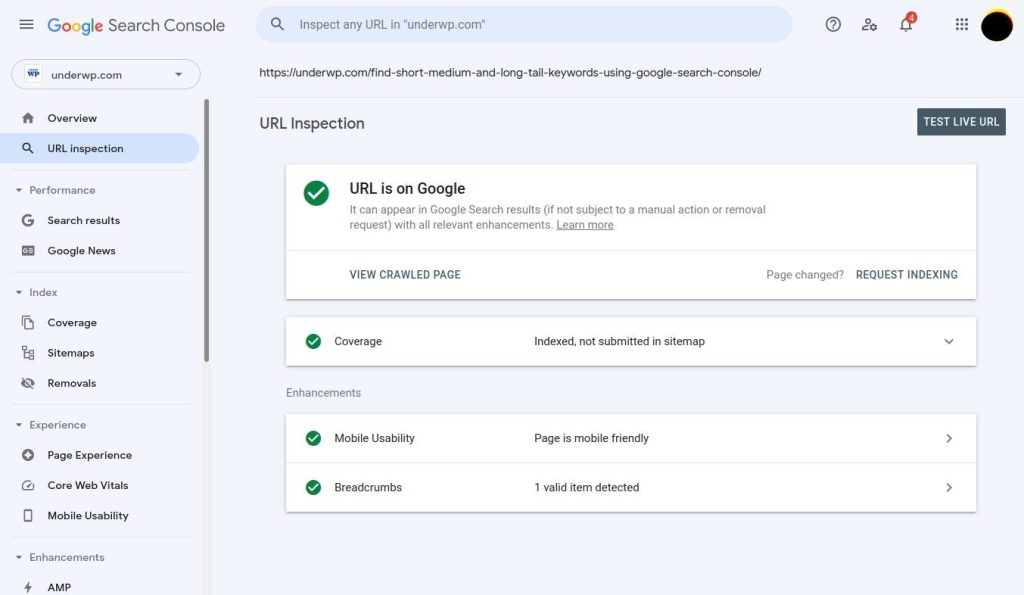Open Removals page
This screenshot has height=595, width=1024.
99,383
